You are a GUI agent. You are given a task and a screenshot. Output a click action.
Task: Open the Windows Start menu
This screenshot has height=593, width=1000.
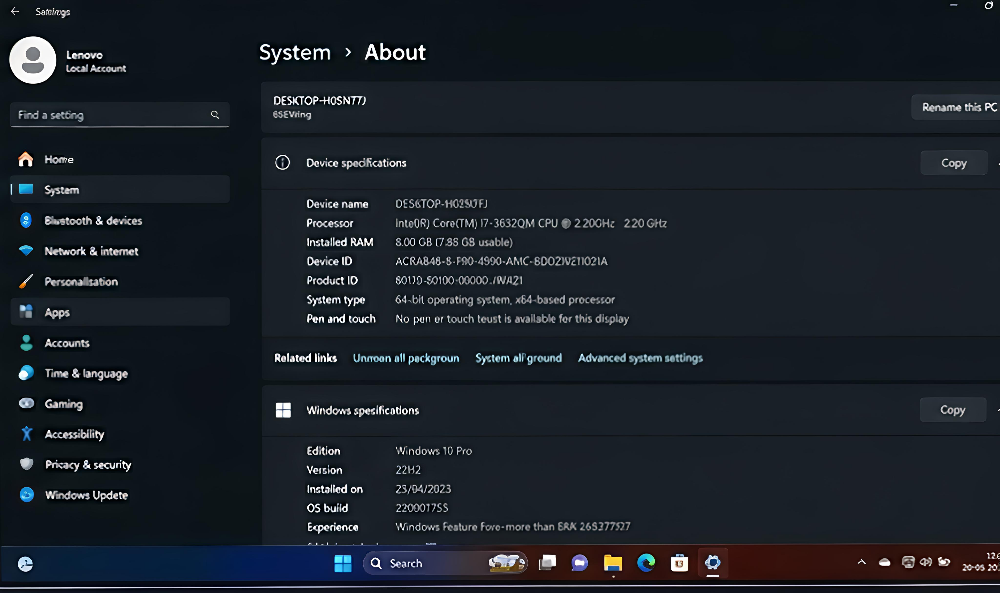pos(342,564)
